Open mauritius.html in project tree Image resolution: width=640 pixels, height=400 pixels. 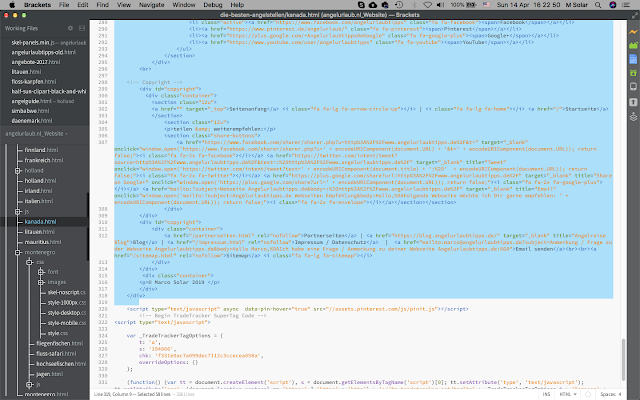(43, 242)
